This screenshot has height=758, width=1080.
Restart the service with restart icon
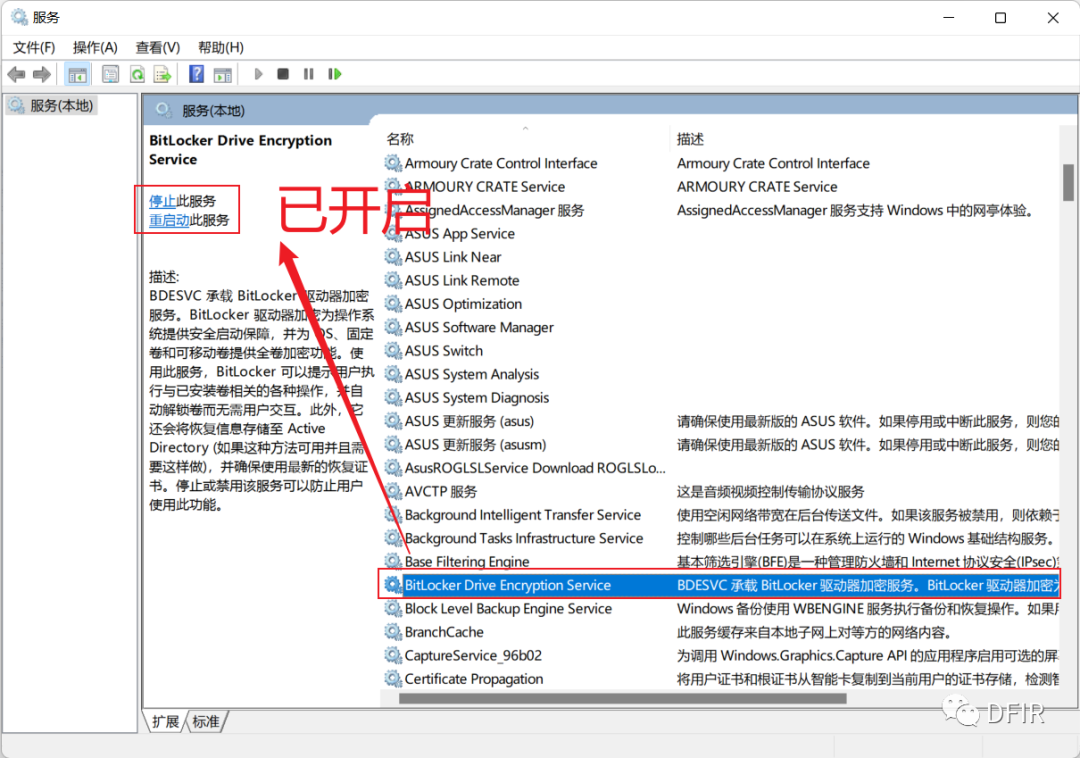[x=335, y=74]
